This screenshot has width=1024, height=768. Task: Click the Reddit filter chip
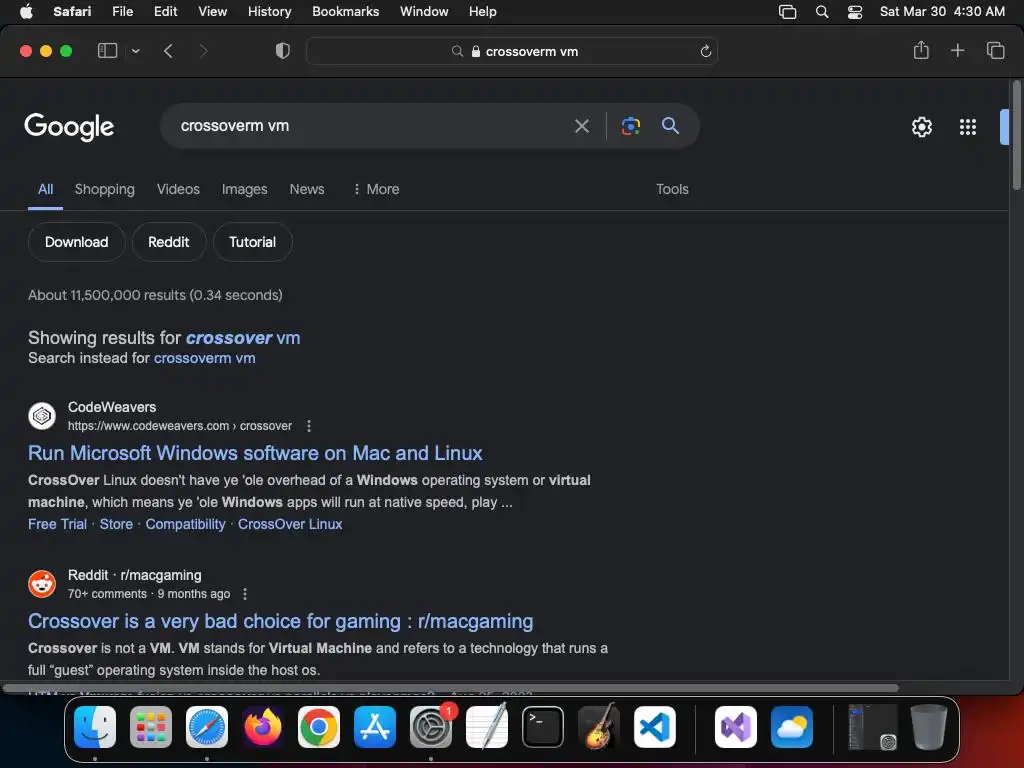(168, 242)
